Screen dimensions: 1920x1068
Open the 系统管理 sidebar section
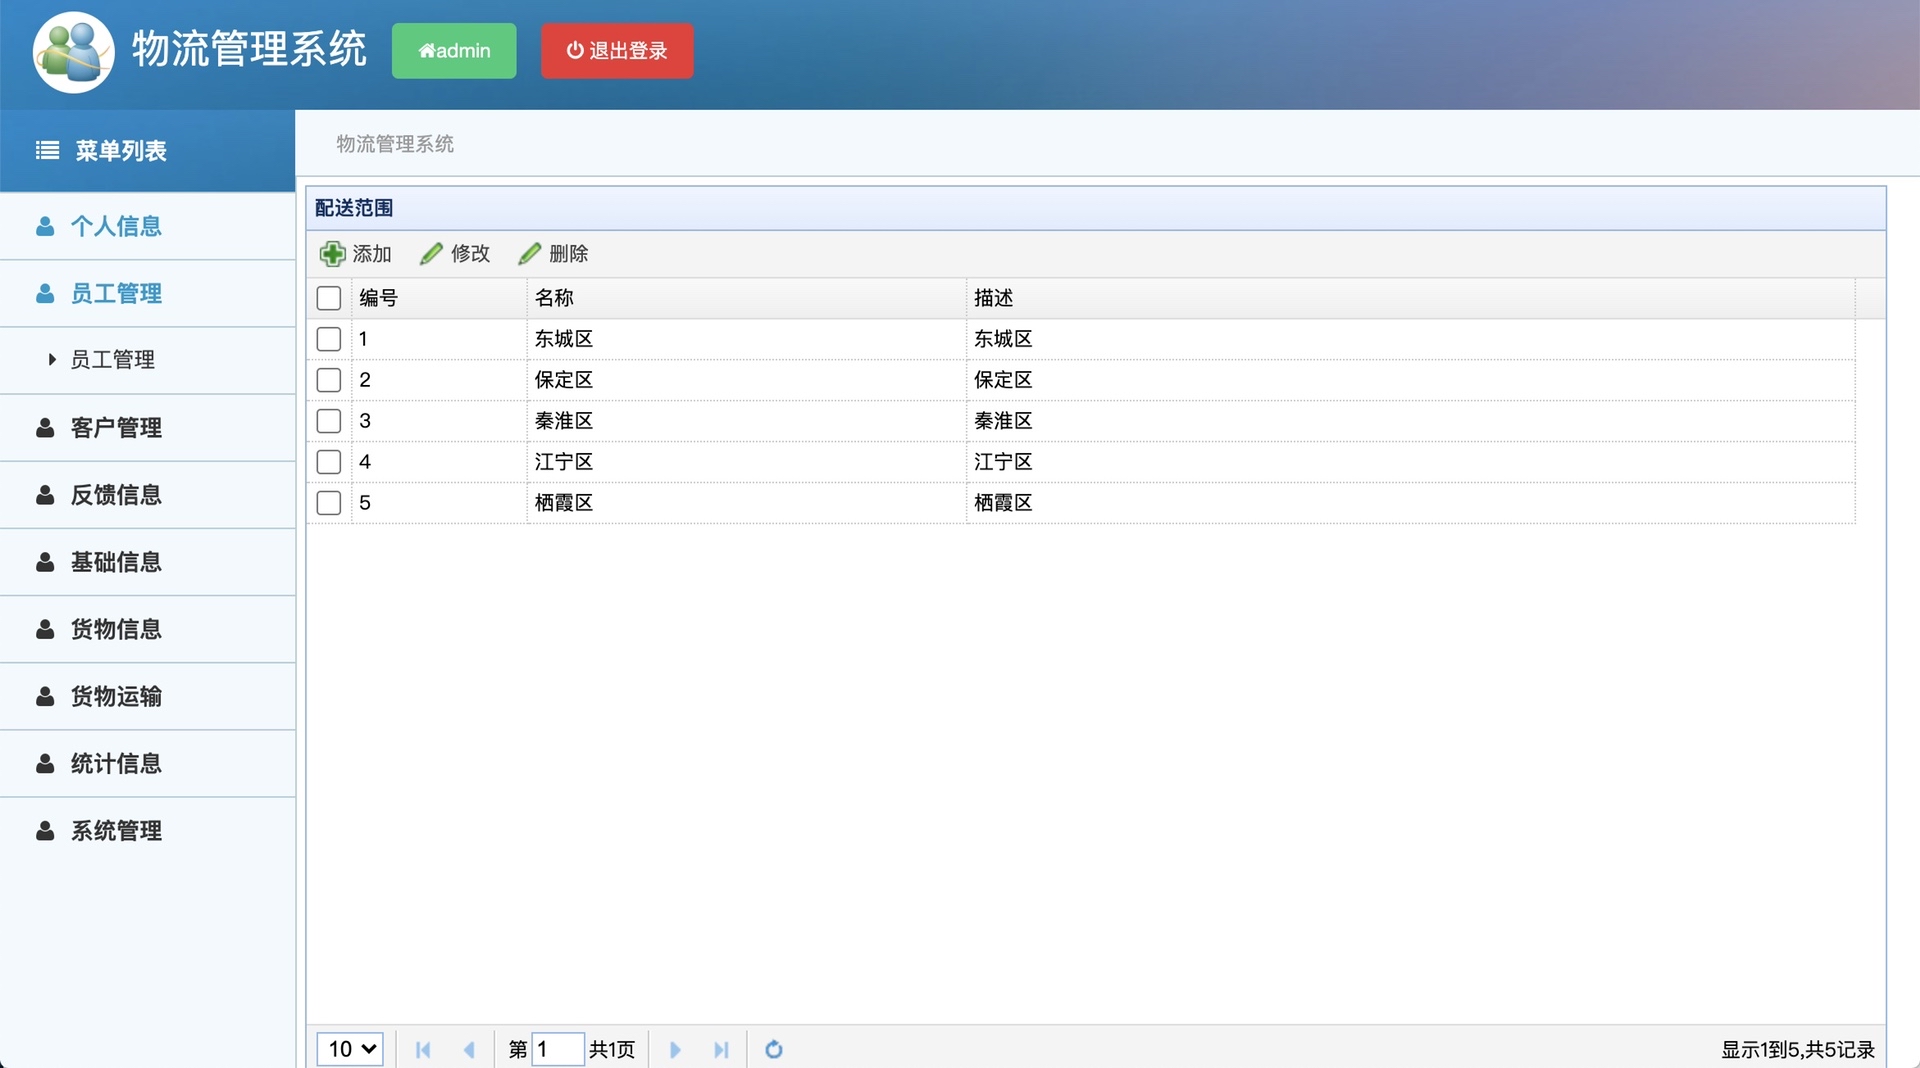pos(115,830)
